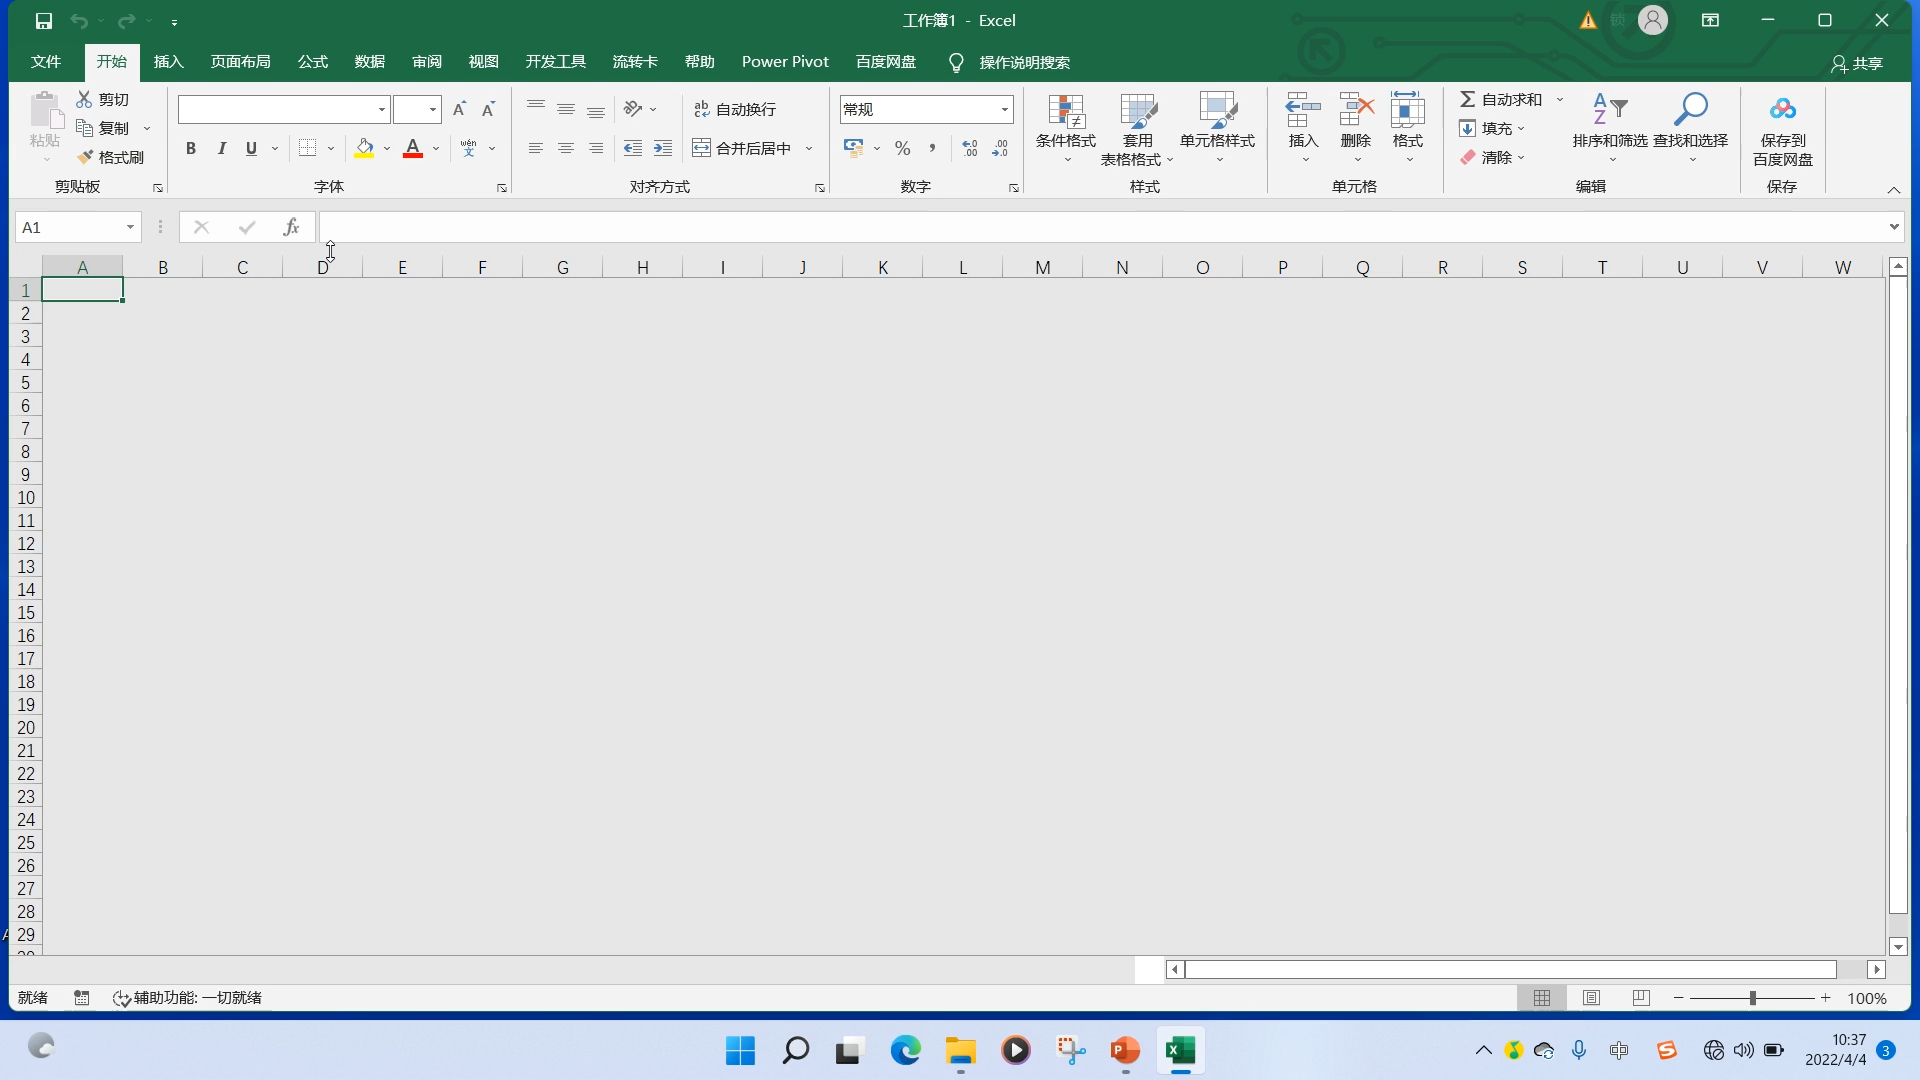This screenshot has width=1920, height=1080.
Task: Switch to the 插入 ribbon tab
Action: [x=168, y=62]
